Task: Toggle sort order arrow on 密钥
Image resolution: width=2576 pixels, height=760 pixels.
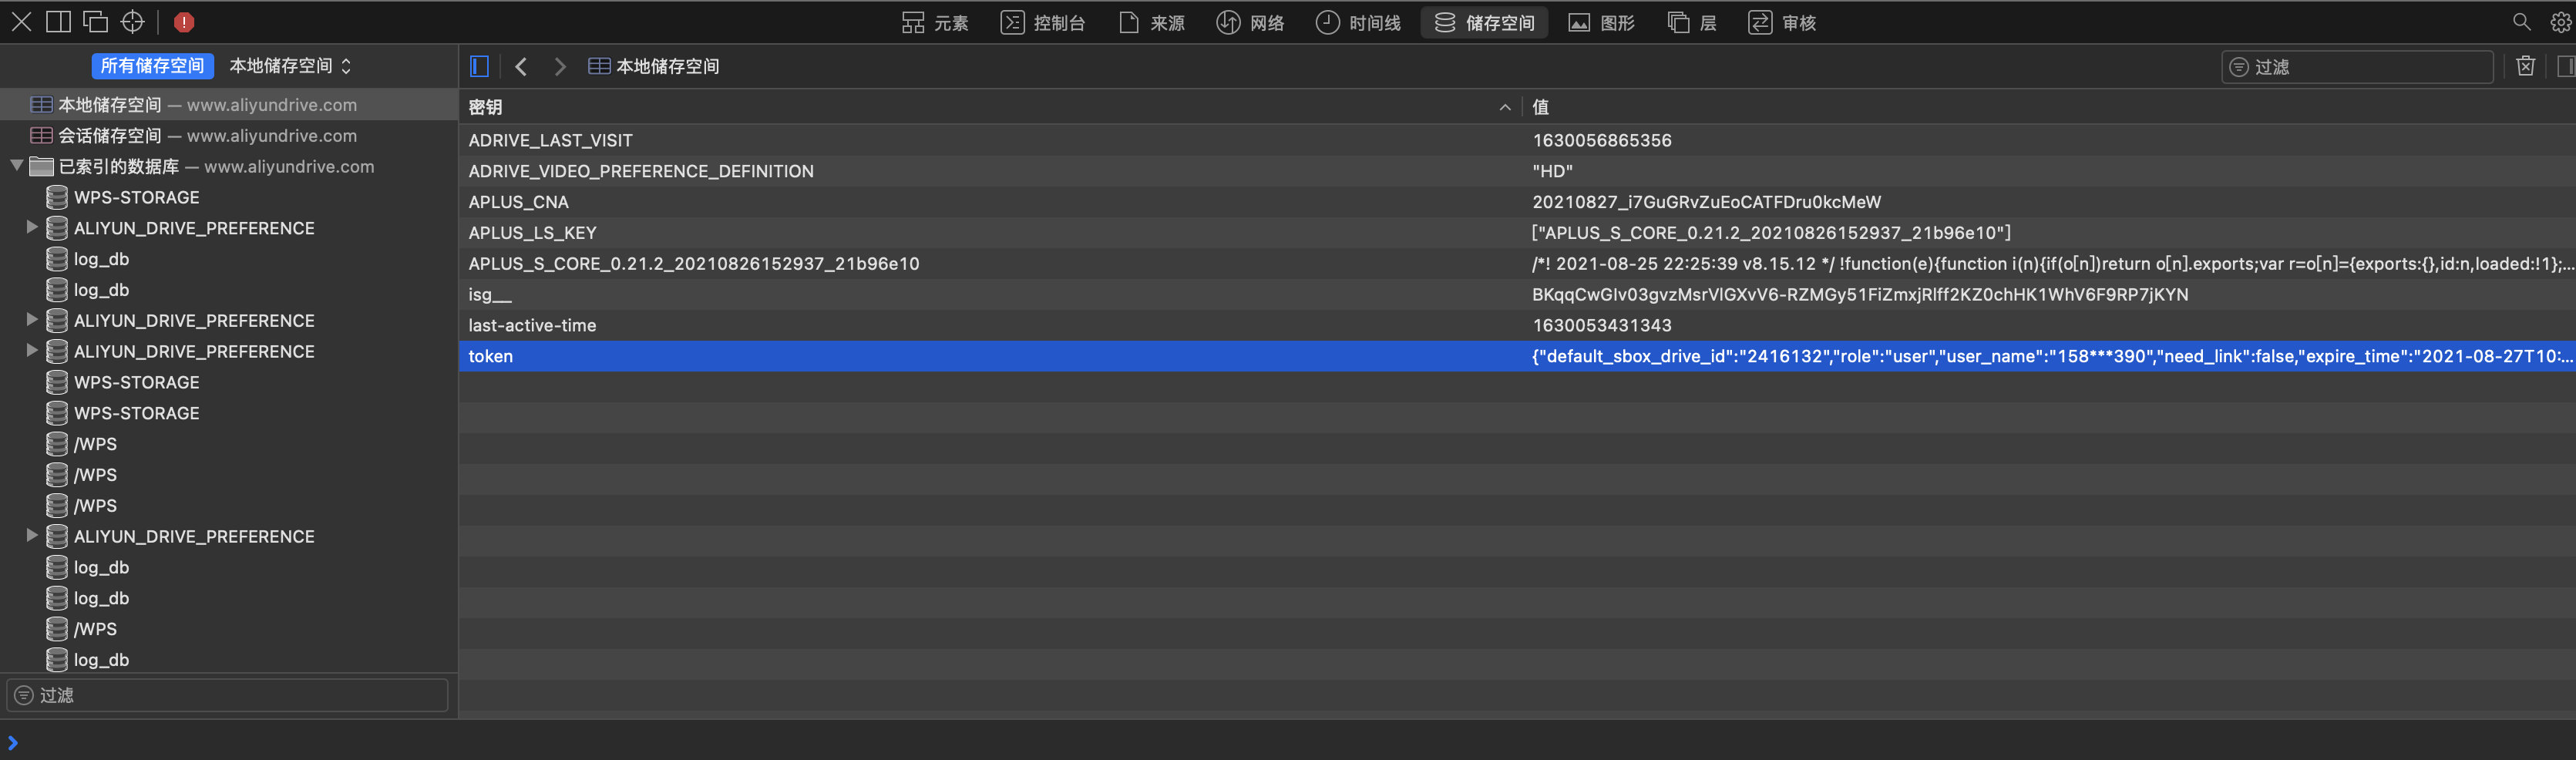Action: click(1505, 107)
